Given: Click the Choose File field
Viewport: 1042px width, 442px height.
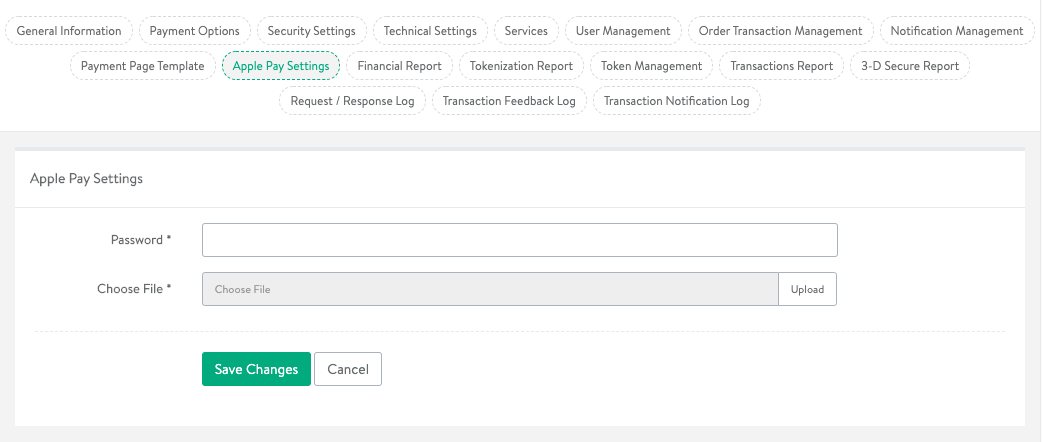Looking at the screenshot, I should [x=490, y=289].
